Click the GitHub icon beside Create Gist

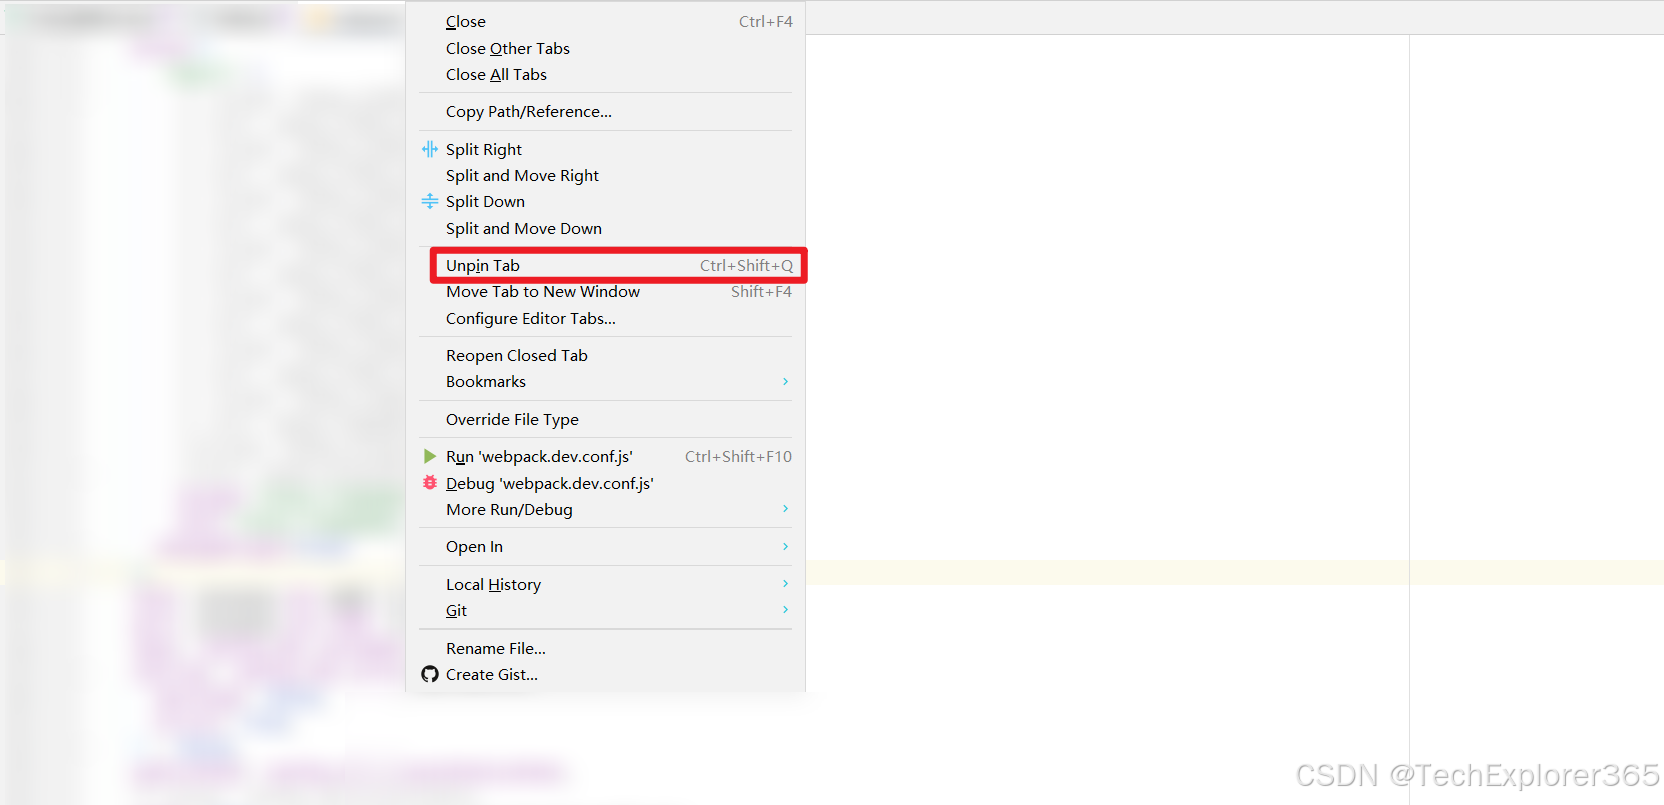[430, 674]
